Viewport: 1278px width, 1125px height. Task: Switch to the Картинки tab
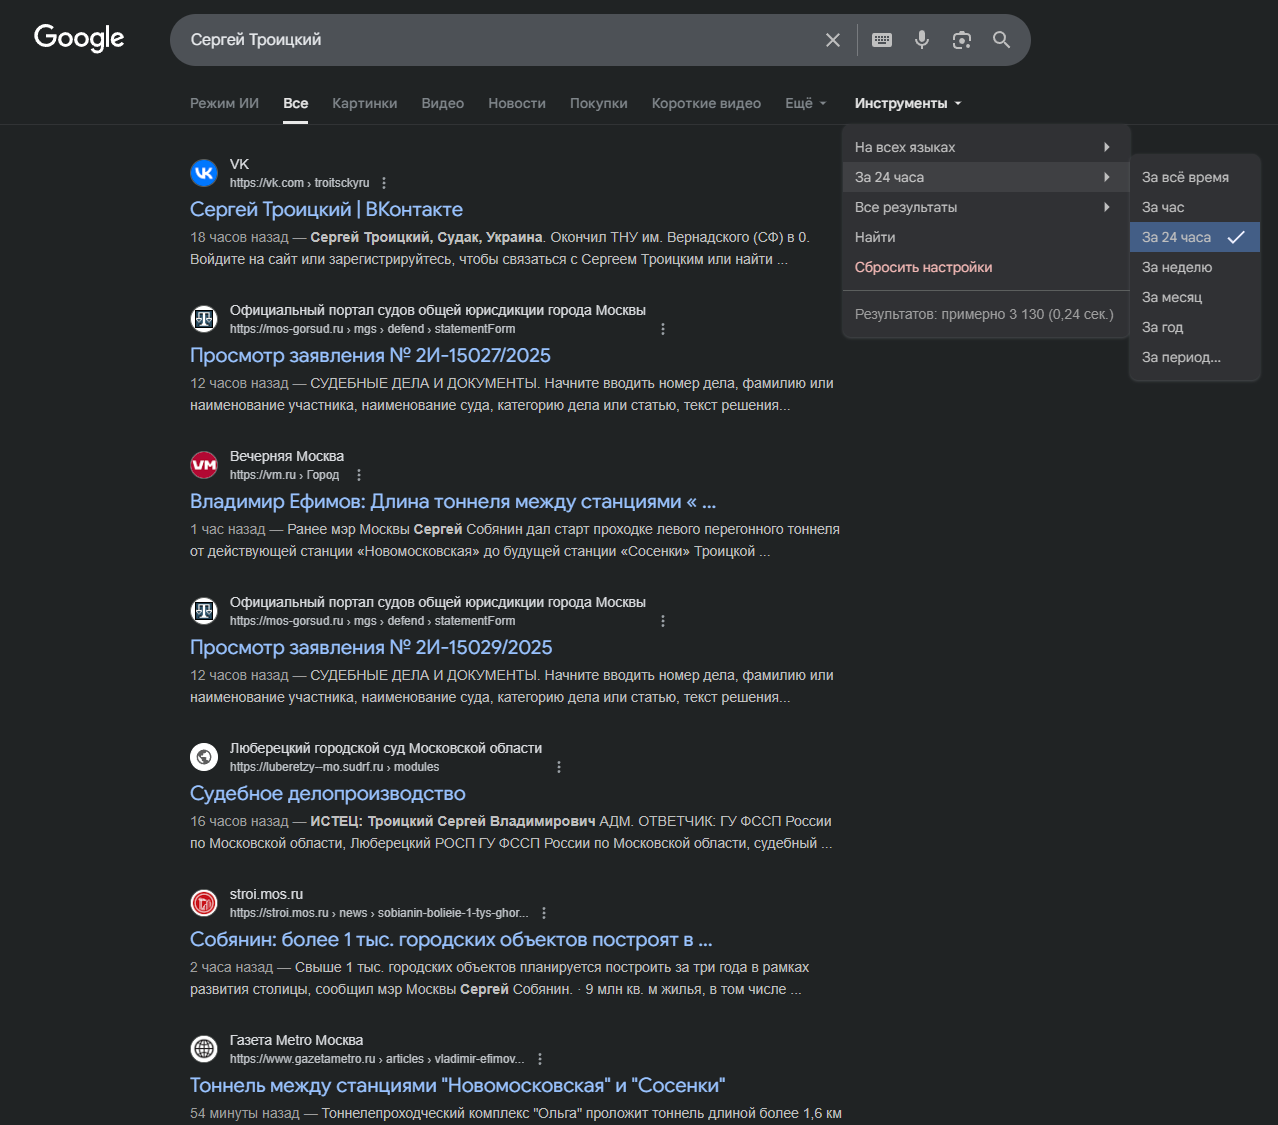364,103
